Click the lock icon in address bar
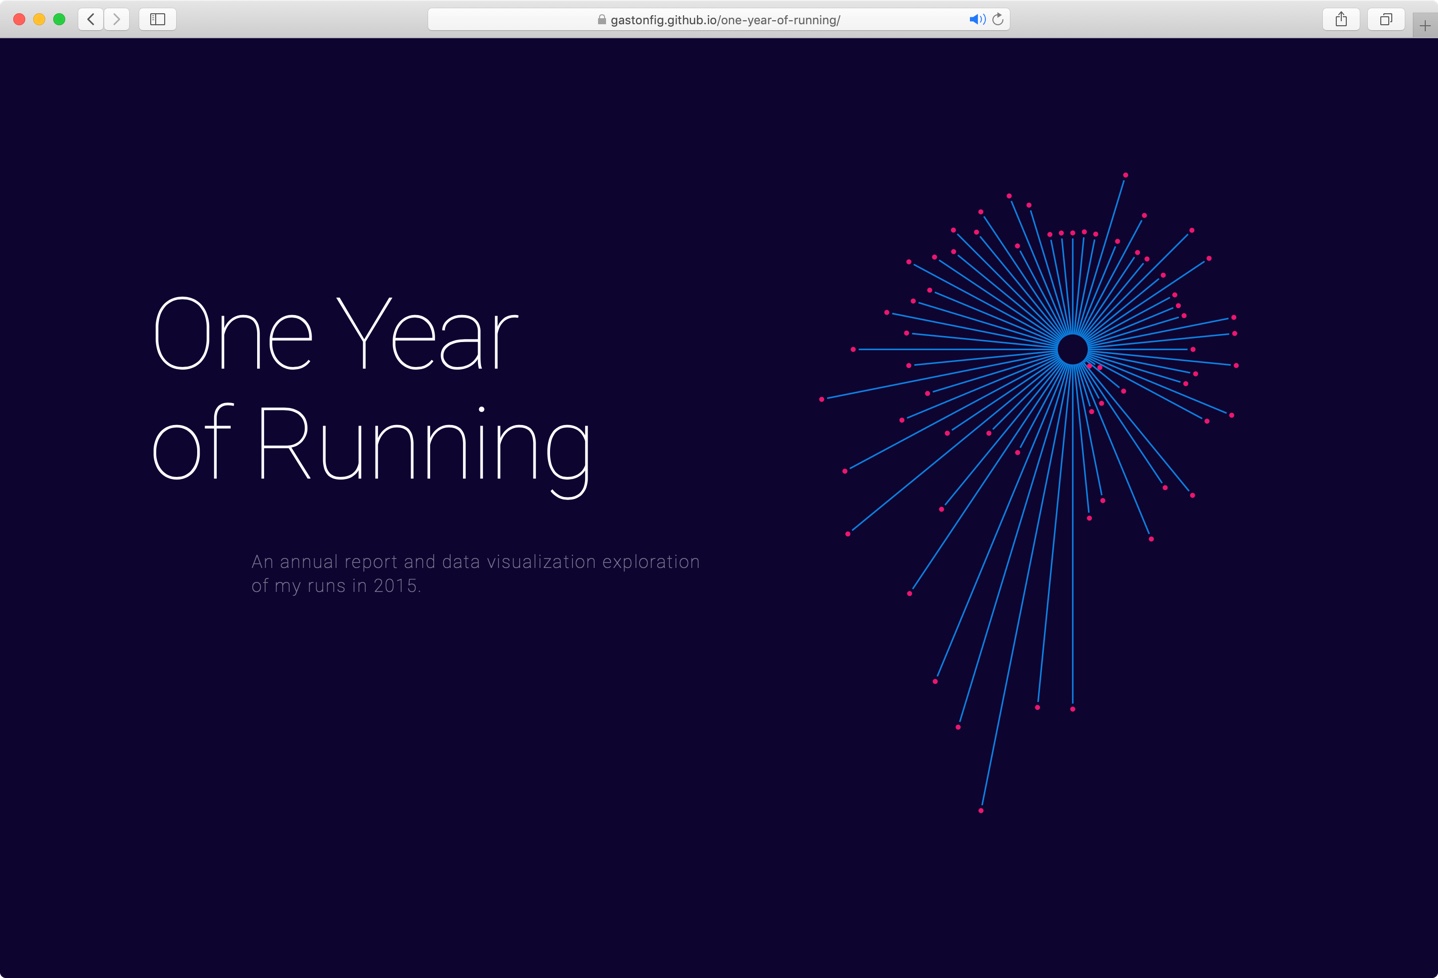This screenshot has width=1438, height=978. click(x=602, y=20)
